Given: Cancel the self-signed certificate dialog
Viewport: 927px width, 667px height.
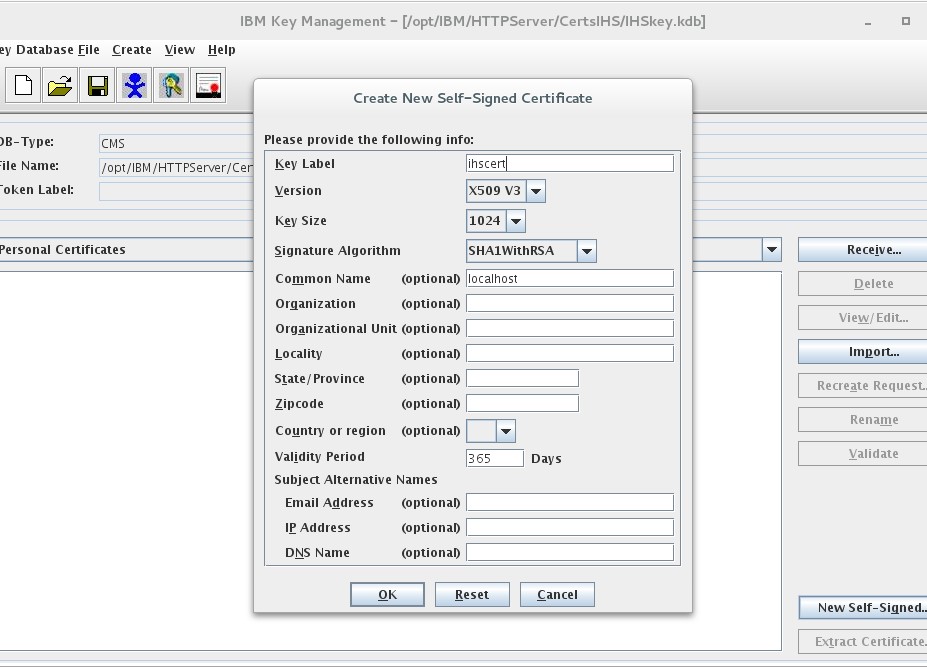Looking at the screenshot, I should [557, 594].
